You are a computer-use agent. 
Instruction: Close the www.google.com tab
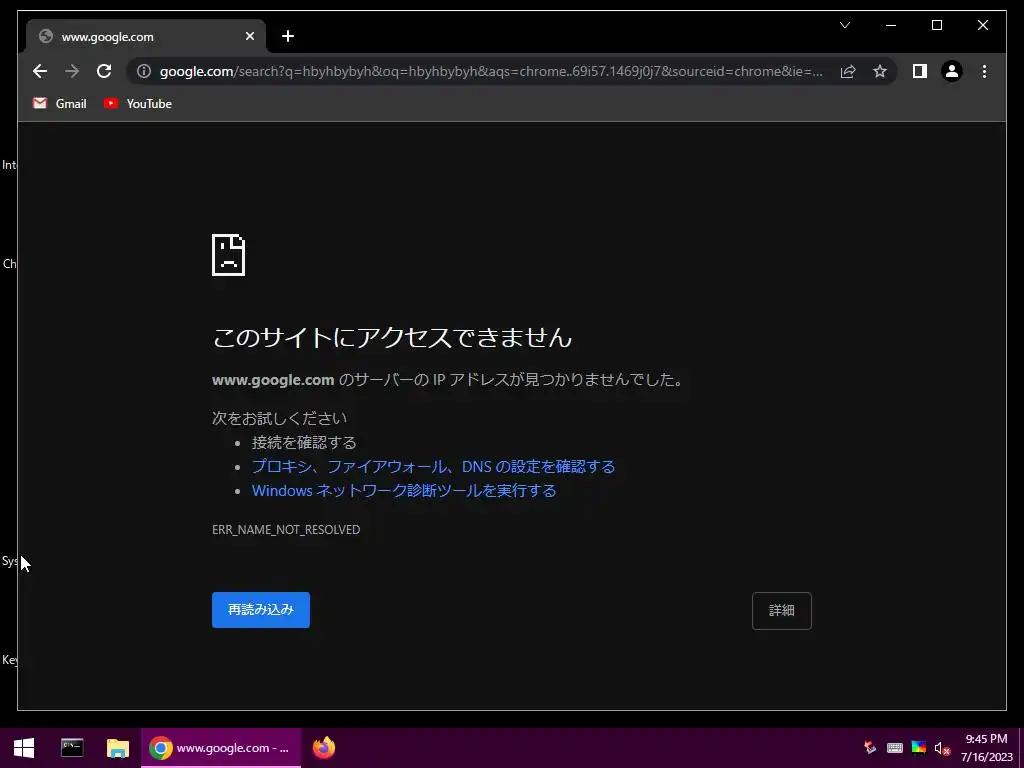pyautogui.click(x=249, y=37)
